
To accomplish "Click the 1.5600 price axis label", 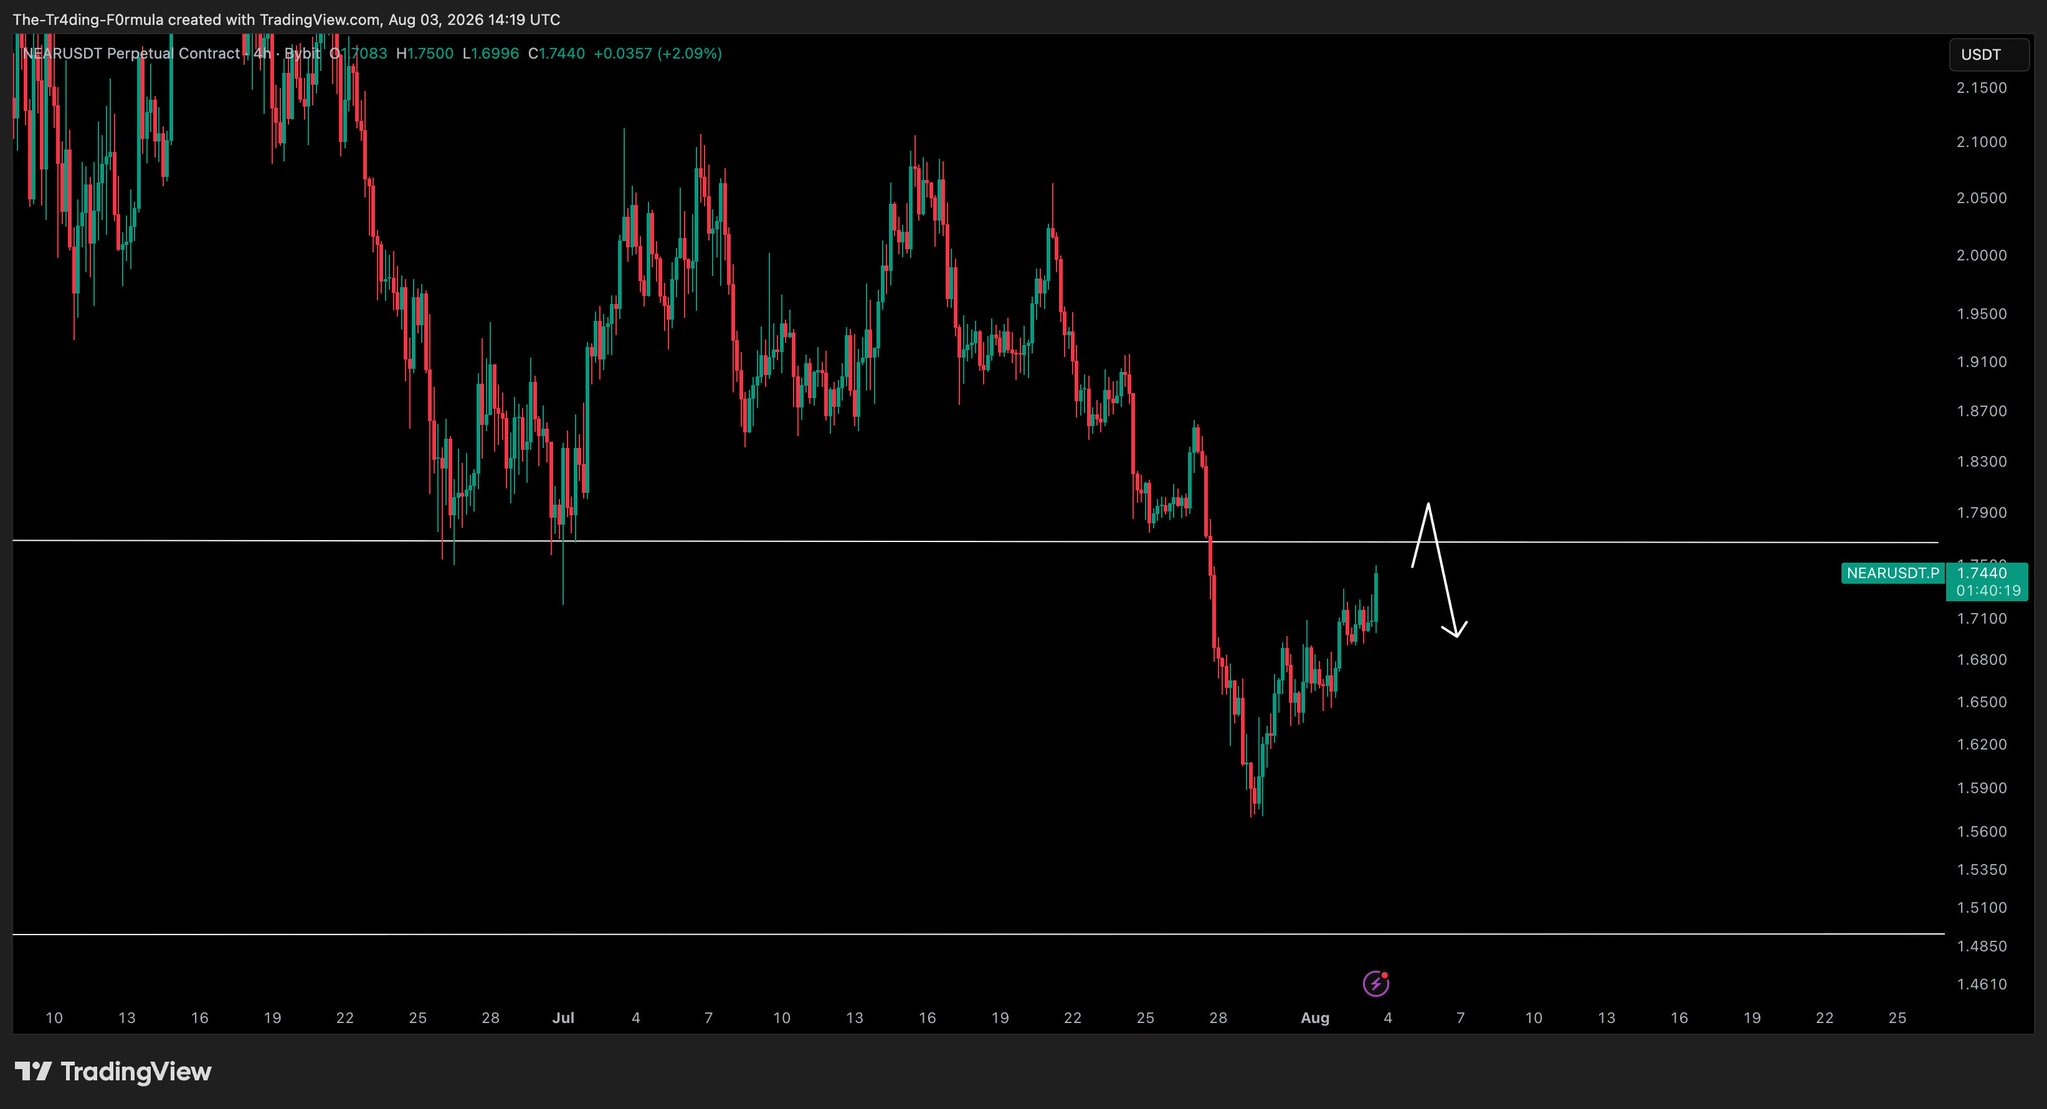I will click(x=1982, y=832).
